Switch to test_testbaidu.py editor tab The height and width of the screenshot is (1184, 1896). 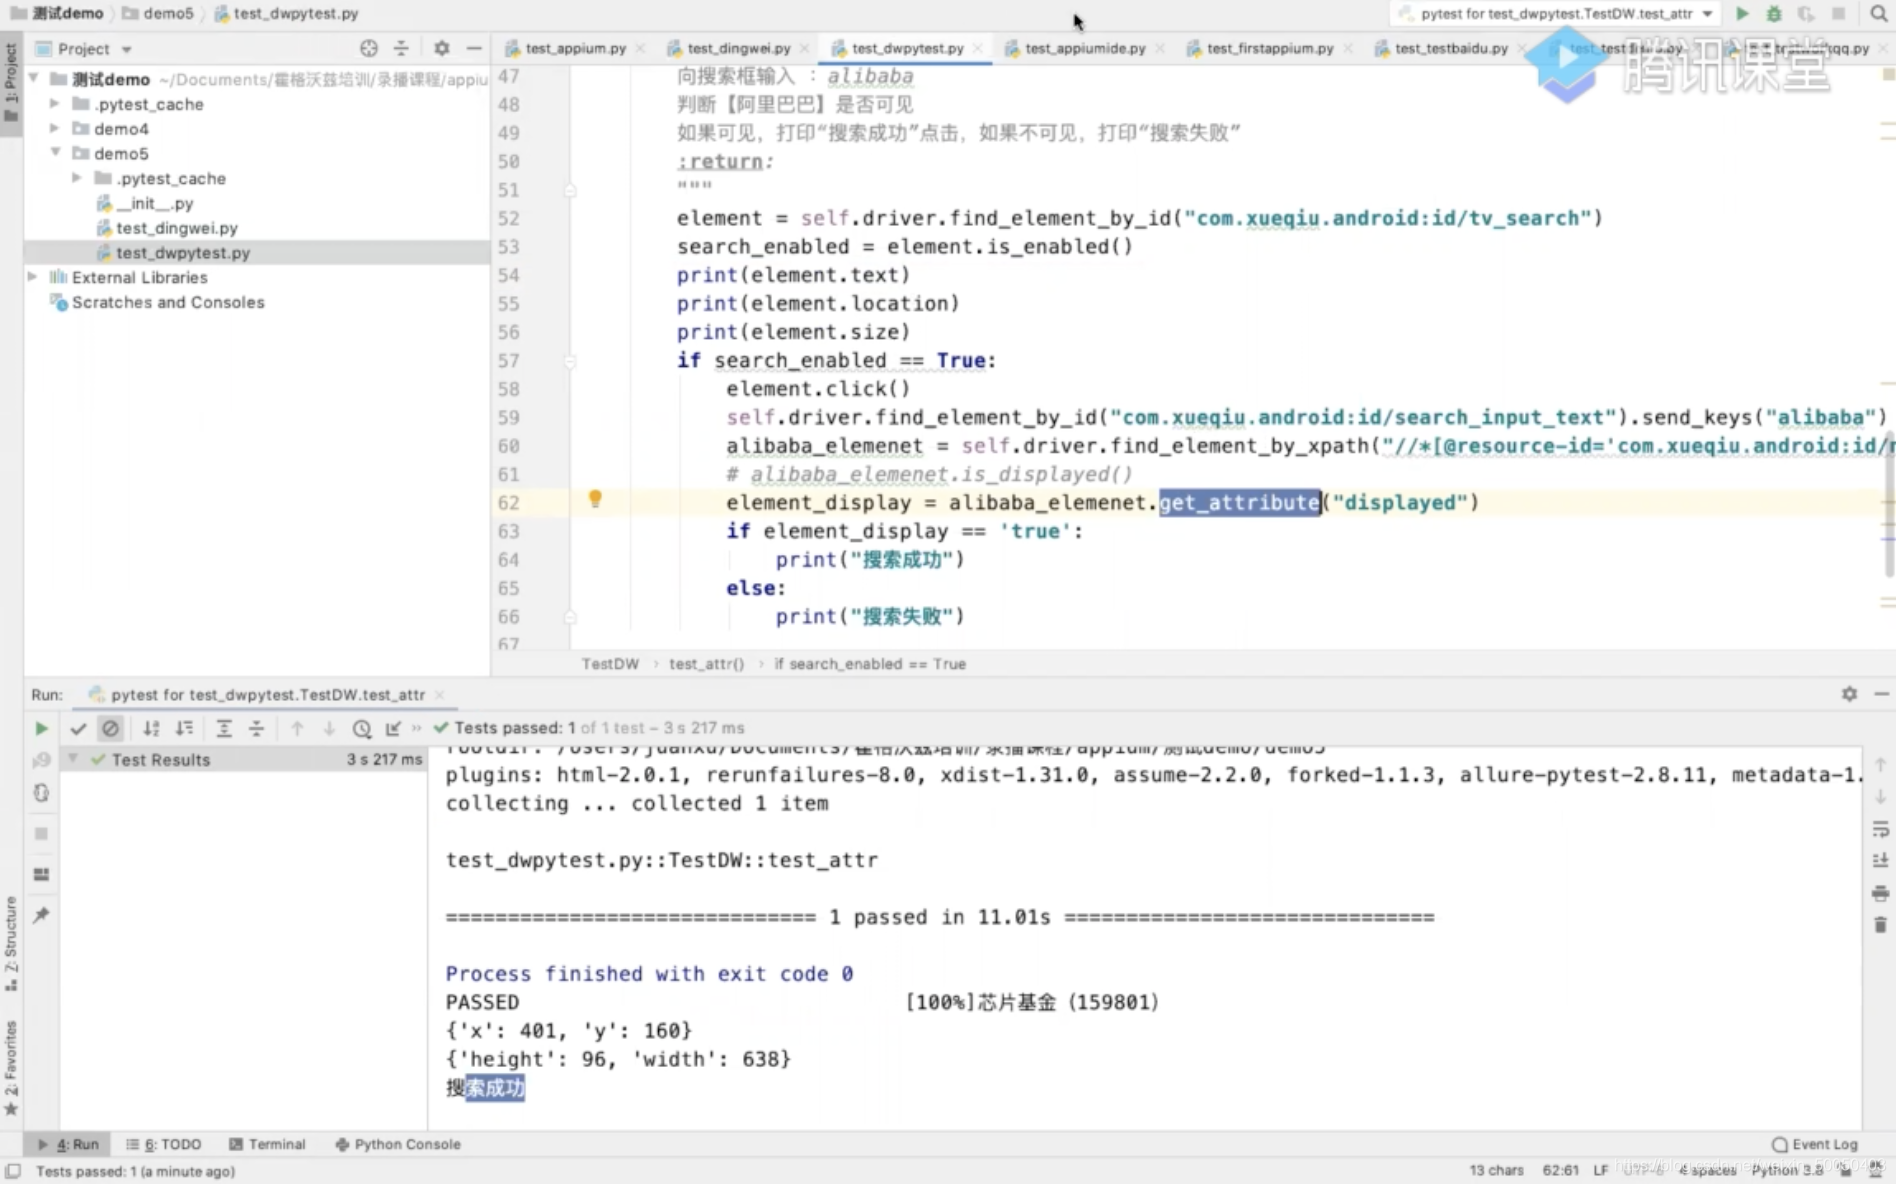[x=1450, y=48]
